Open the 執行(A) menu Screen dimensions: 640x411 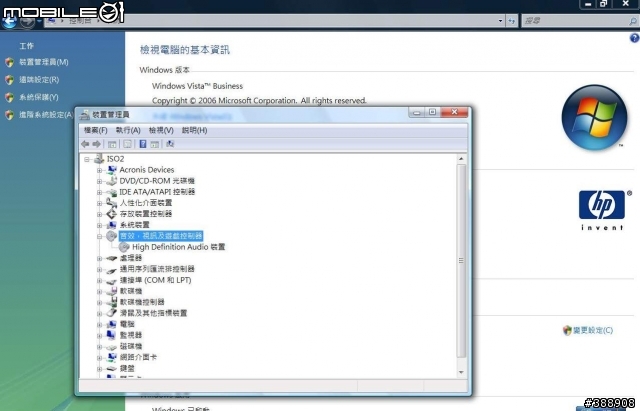[128, 130]
